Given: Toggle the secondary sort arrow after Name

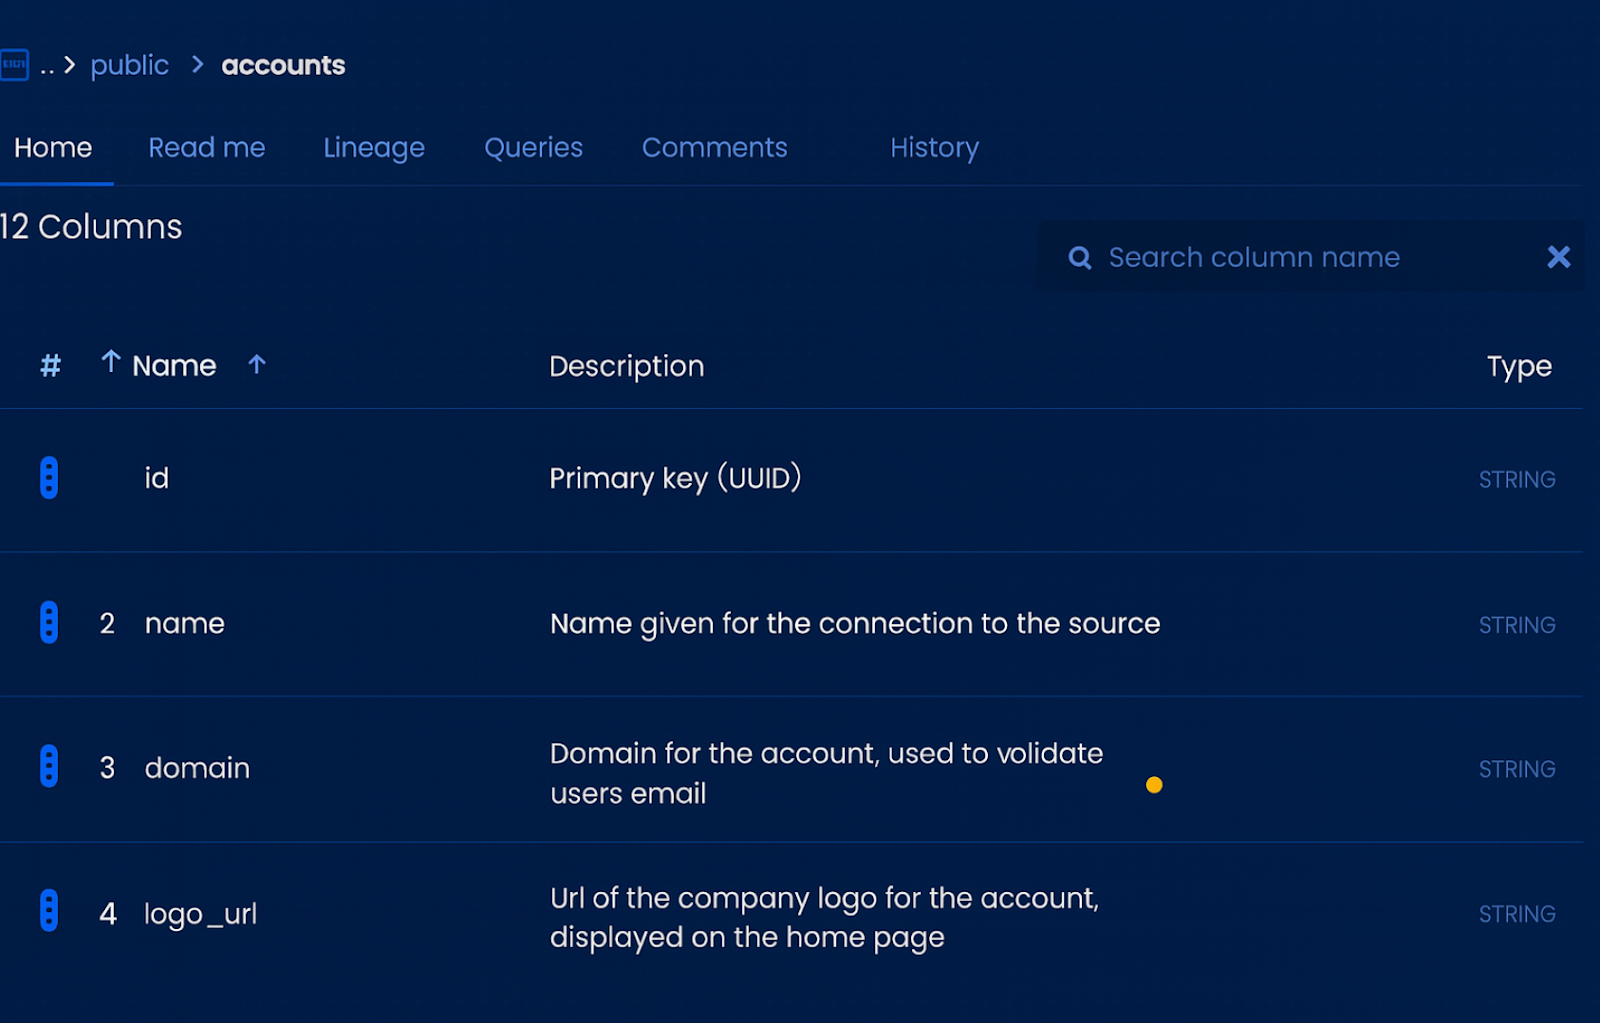Looking at the screenshot, I should [257, 365].
